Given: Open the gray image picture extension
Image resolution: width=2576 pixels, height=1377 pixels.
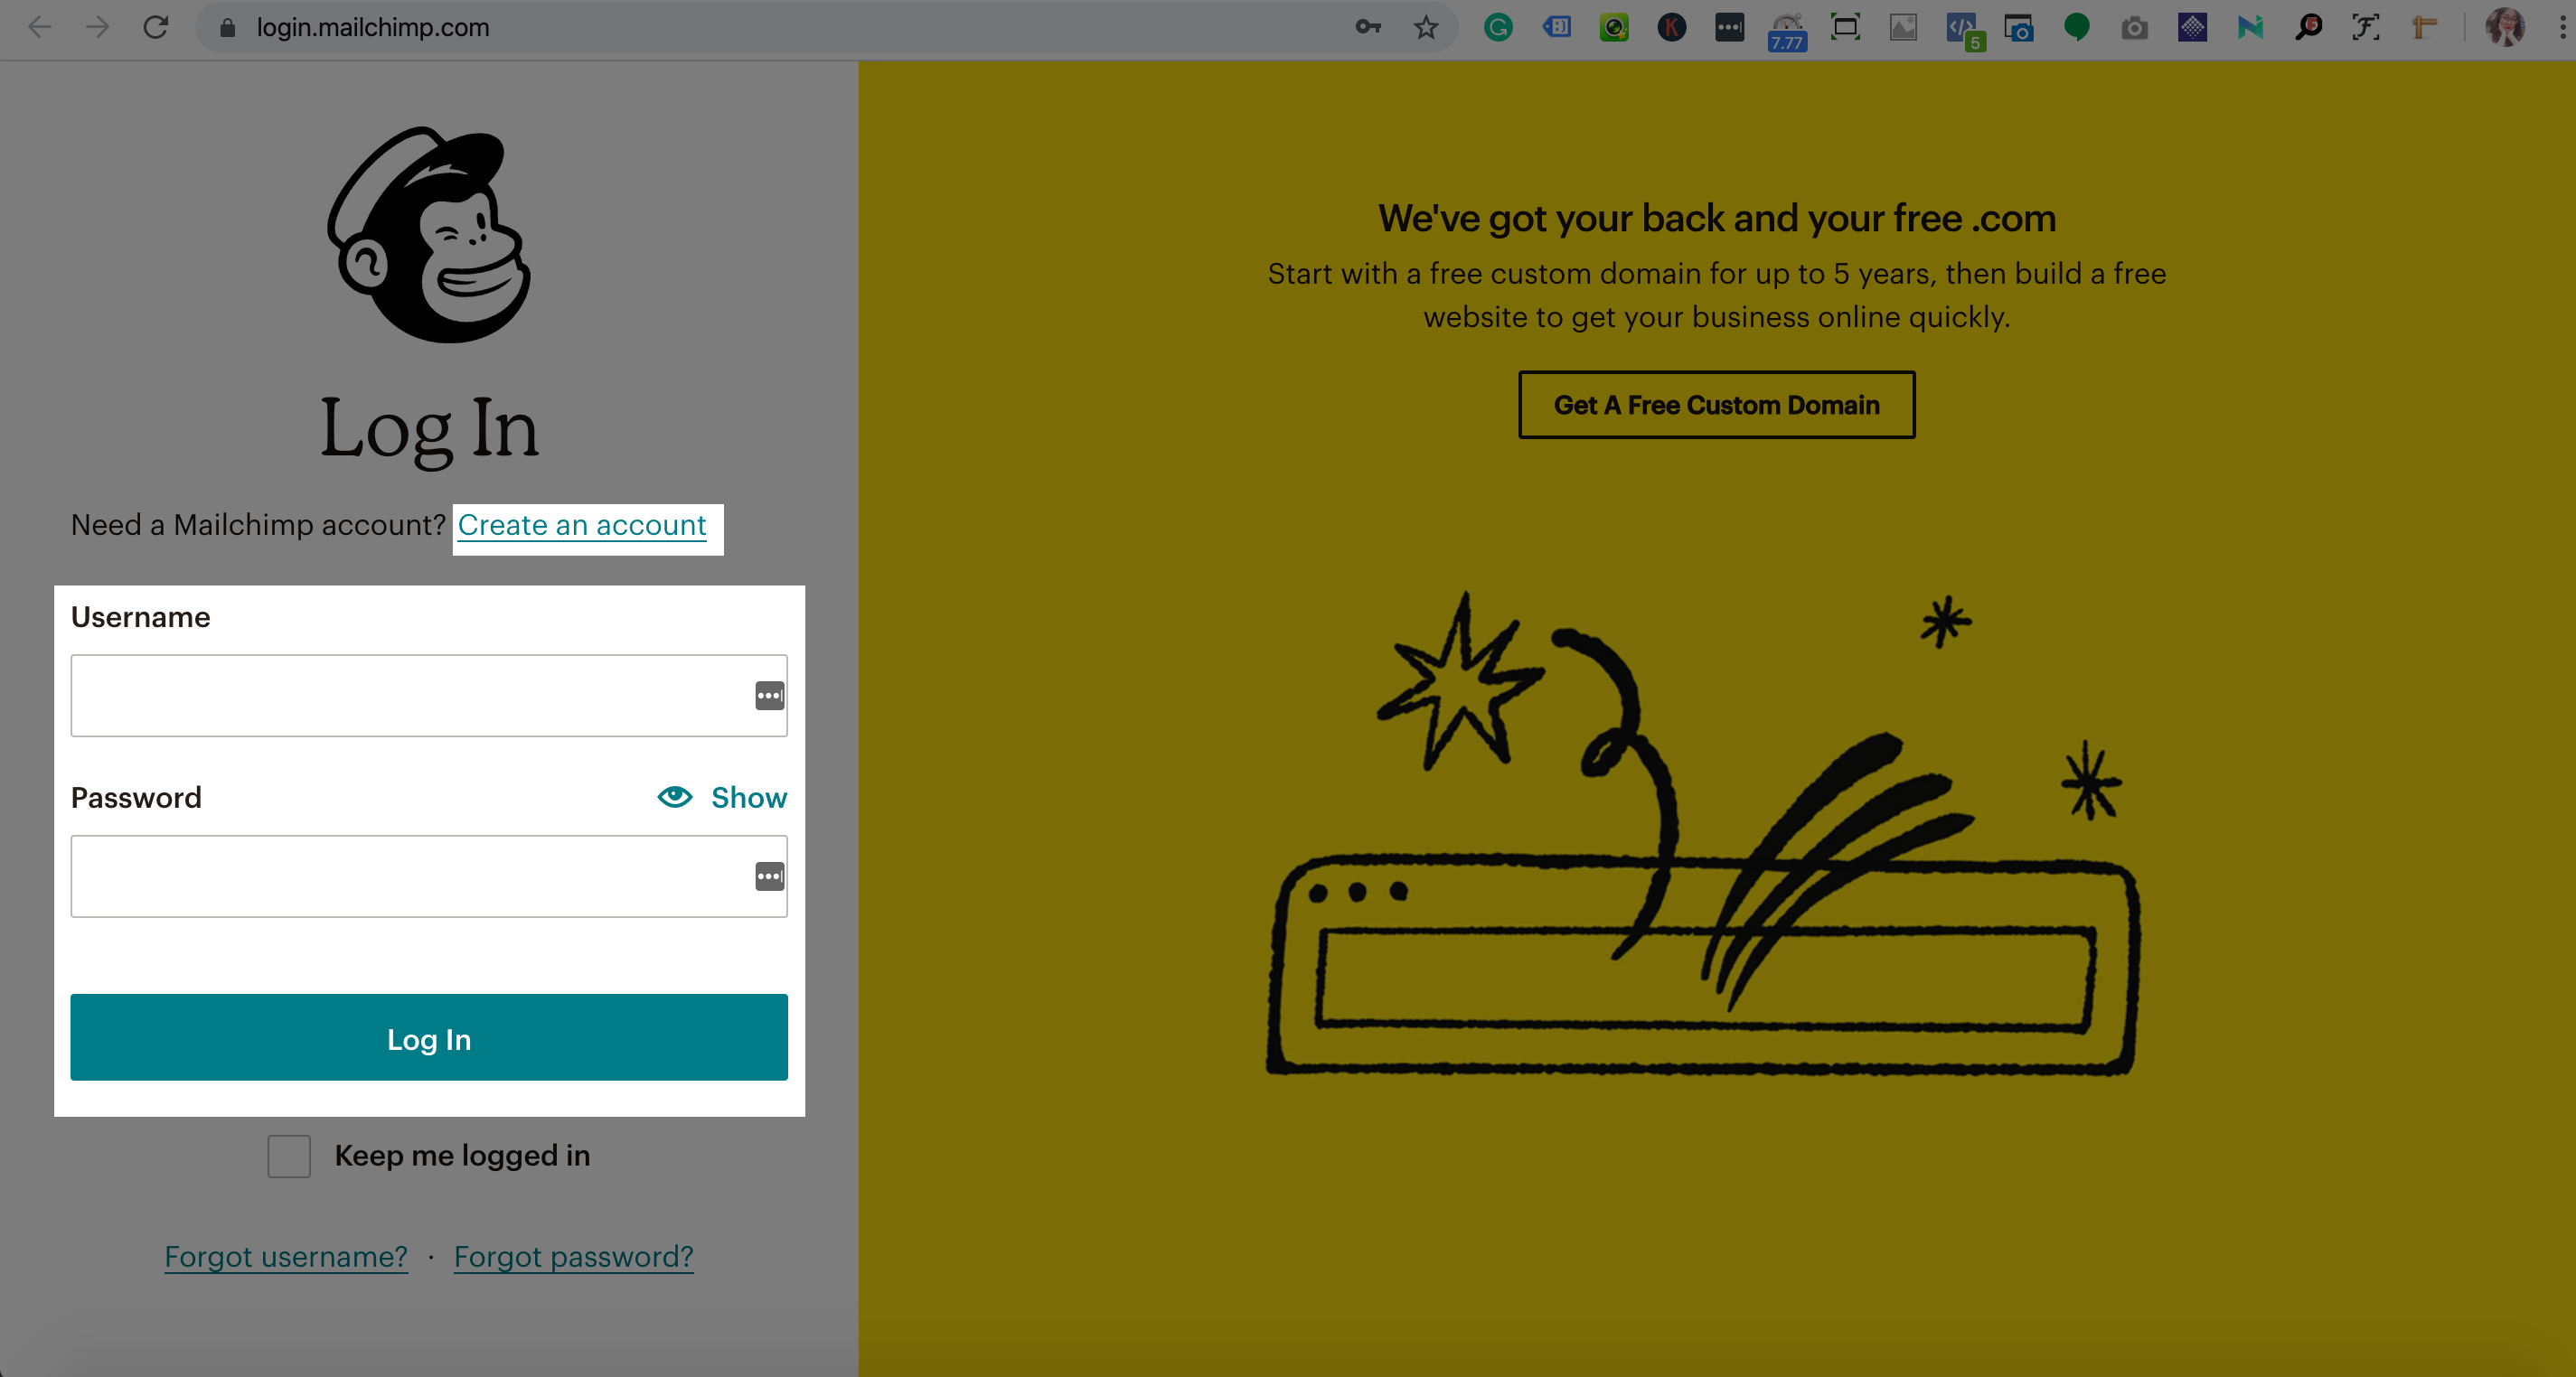Looking at the screenshot, I should pyautogui.click(x=1903, y=27).
